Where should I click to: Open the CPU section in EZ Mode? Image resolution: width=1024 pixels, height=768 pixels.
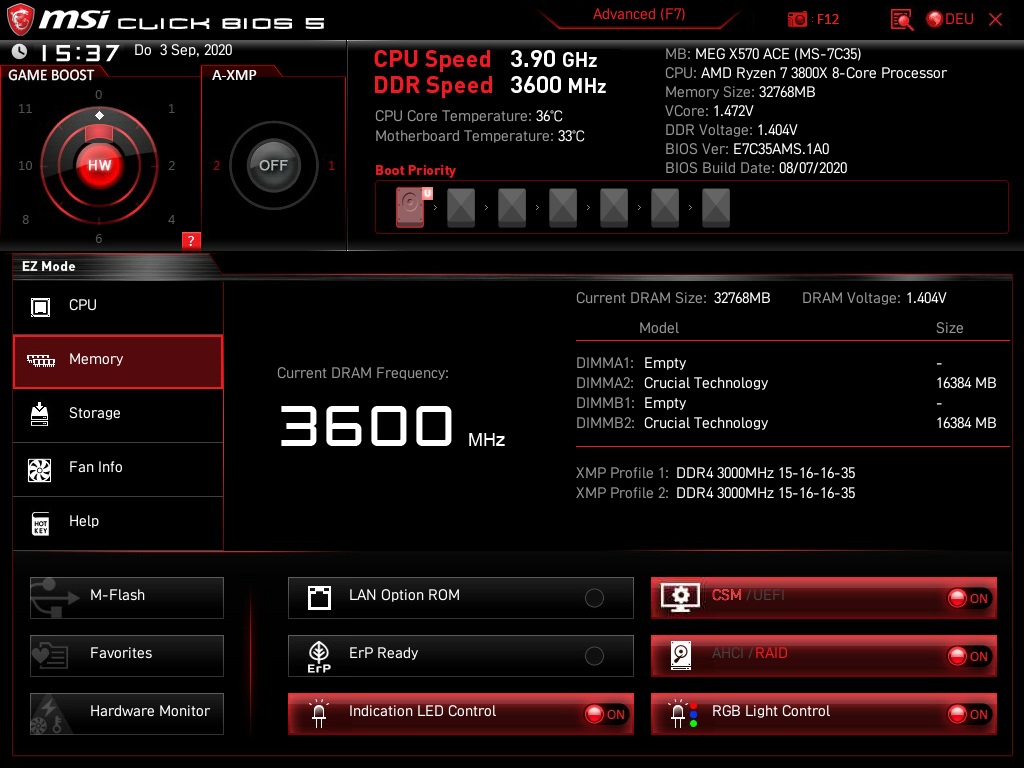tap(118, 306)
